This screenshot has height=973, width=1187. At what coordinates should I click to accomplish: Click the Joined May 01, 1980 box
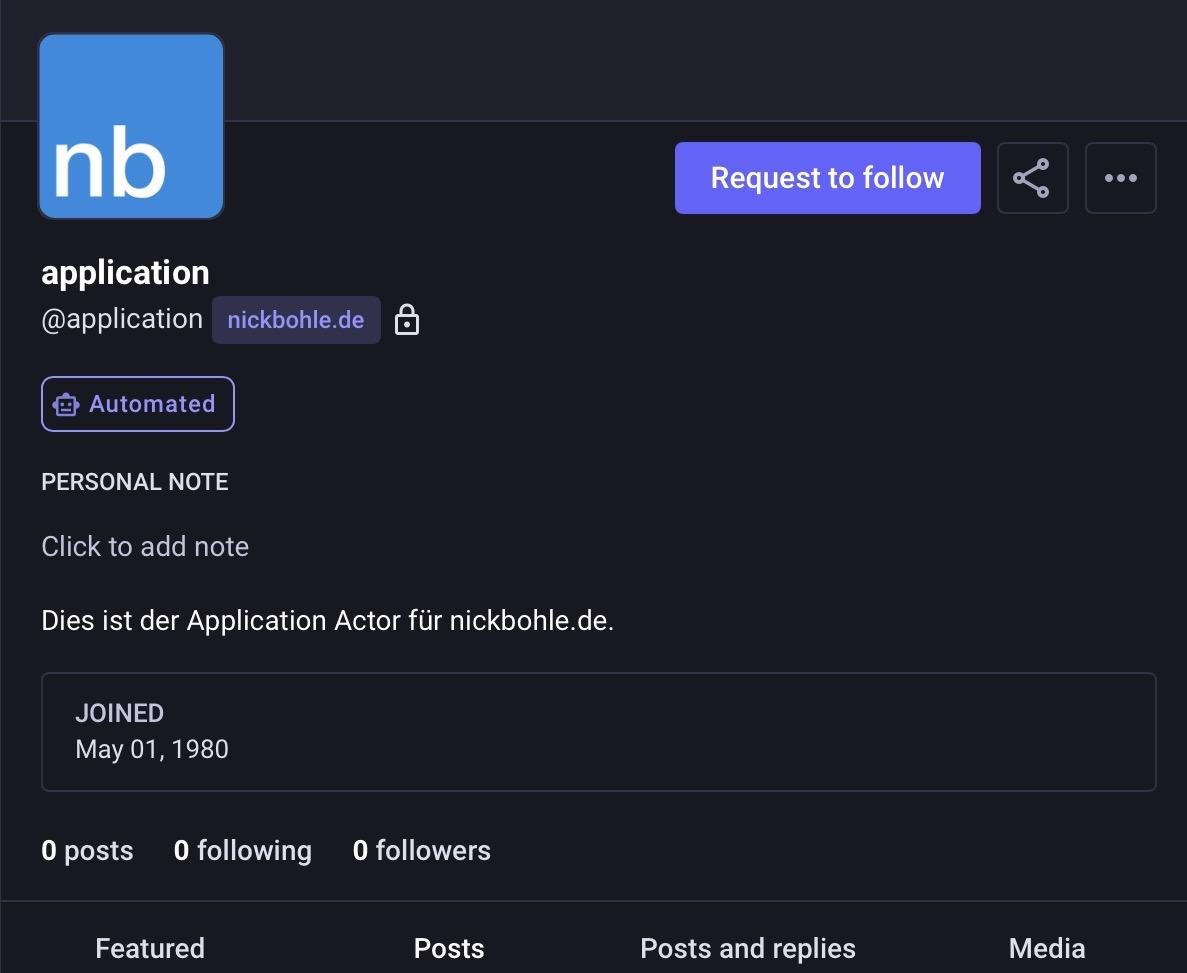598,732
